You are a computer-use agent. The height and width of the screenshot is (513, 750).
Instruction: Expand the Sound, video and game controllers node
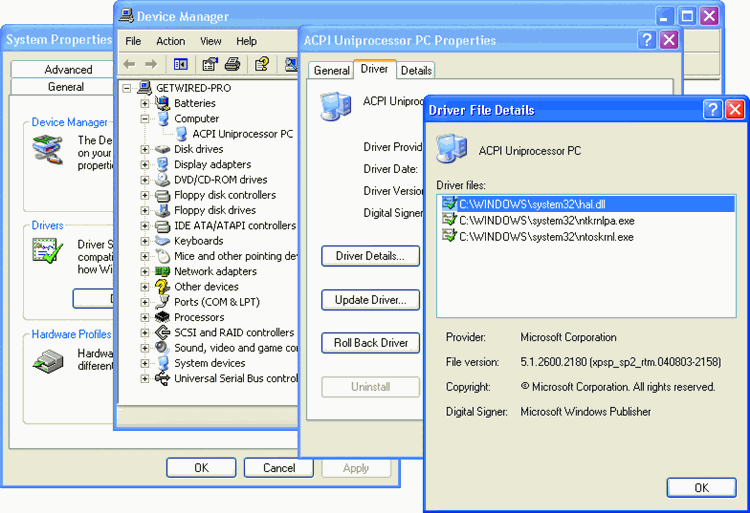tap(144, 348)
